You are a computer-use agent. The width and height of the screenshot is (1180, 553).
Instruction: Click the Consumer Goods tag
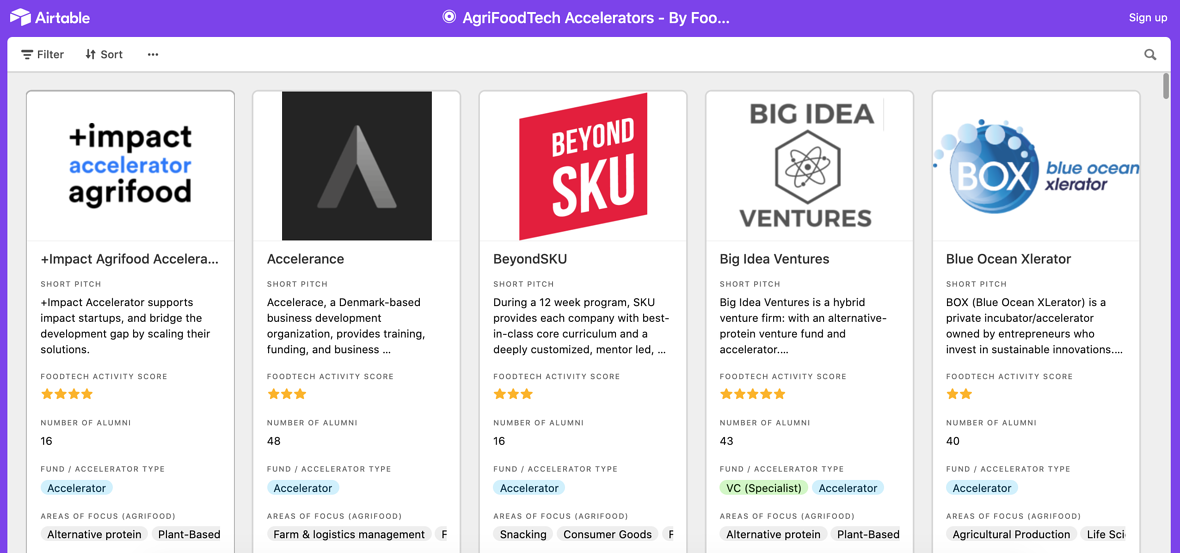pos(607,534)
